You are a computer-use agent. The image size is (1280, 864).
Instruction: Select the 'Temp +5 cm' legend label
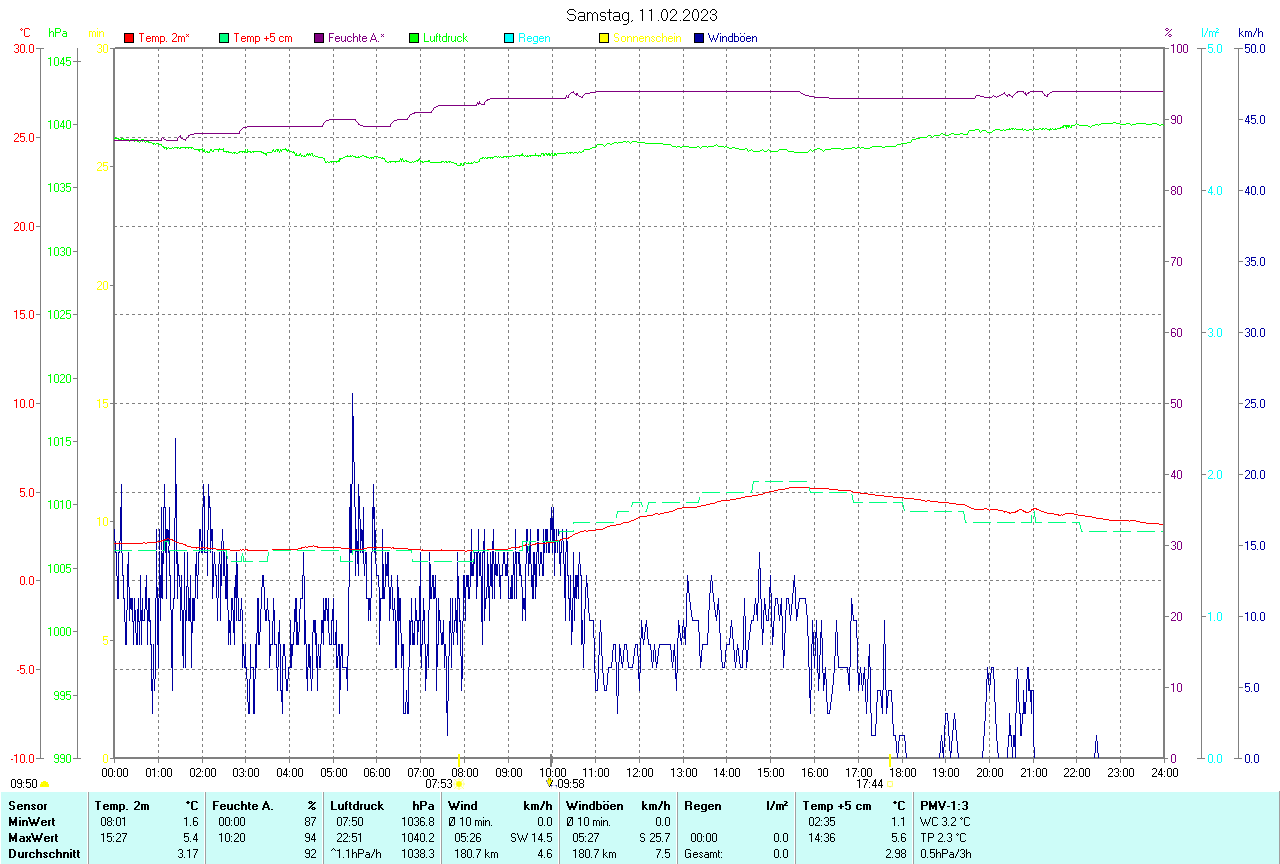click(x=263, y=38)
